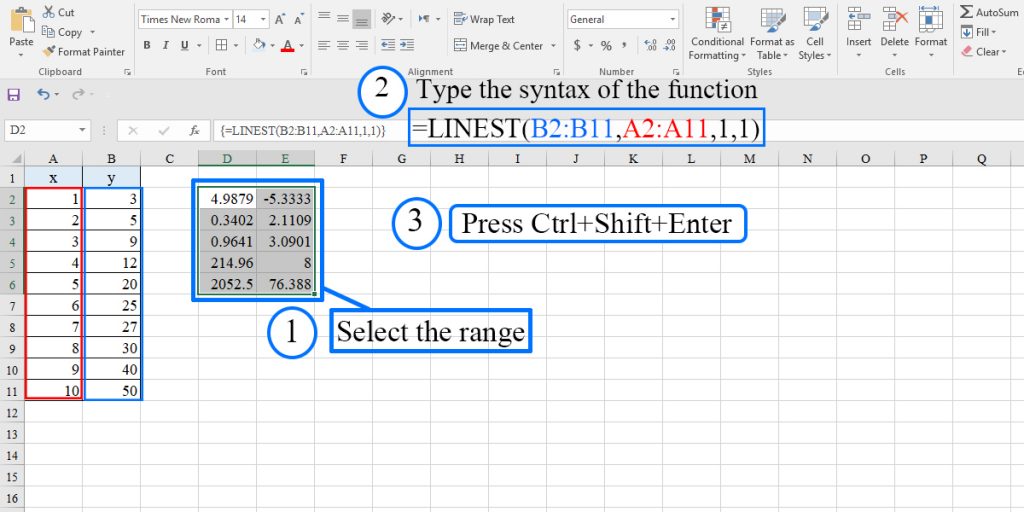Screen dimensions: 1024x512
Task: Apply Percent Style
Action: [606, 45]
